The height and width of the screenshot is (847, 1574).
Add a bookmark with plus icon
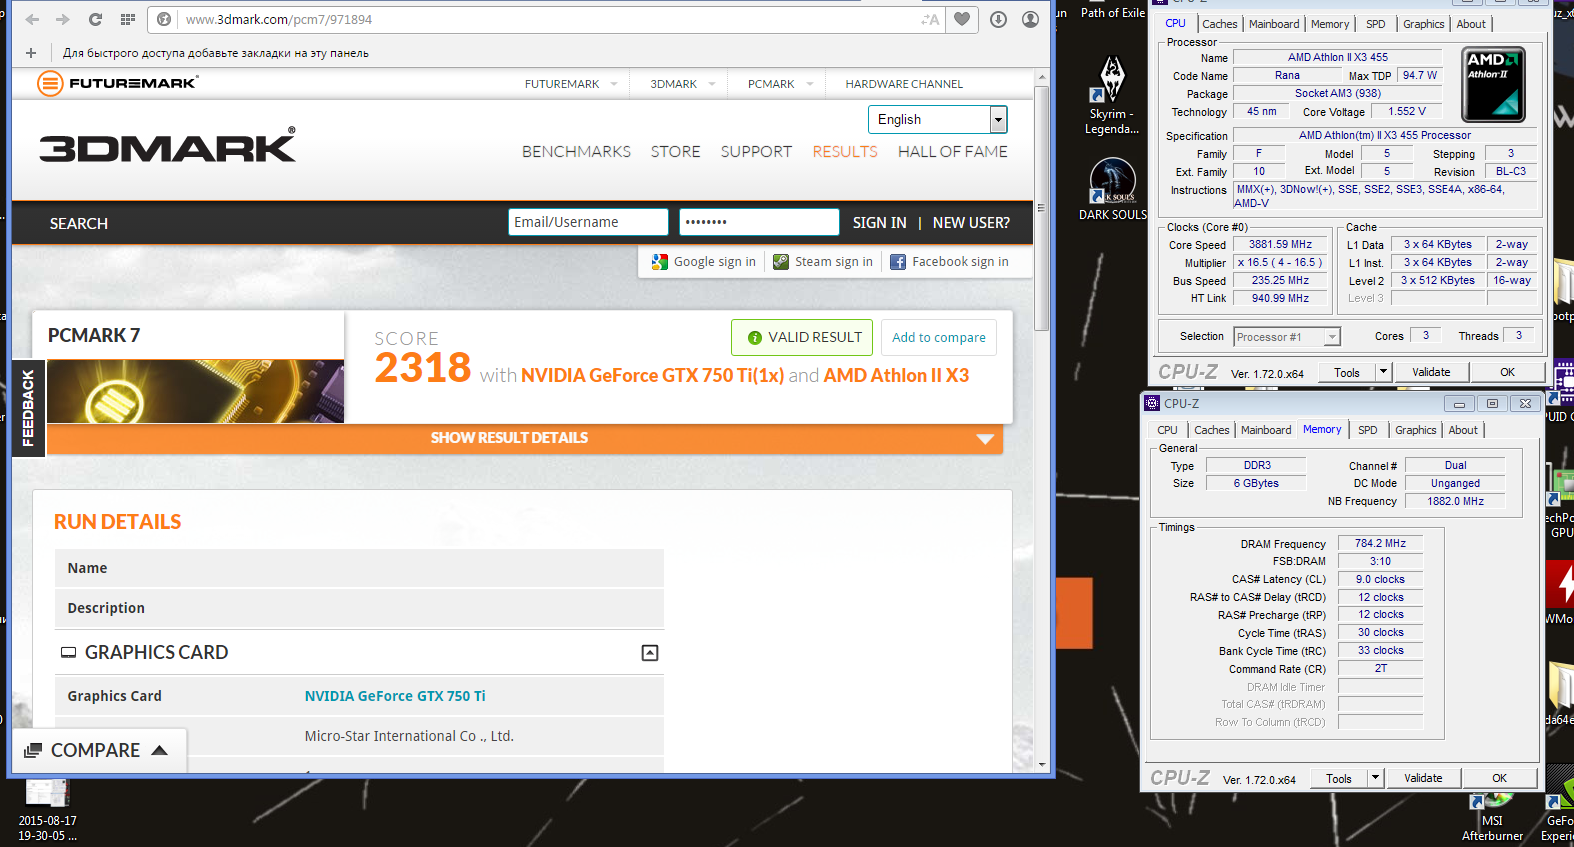pos(31,53)
